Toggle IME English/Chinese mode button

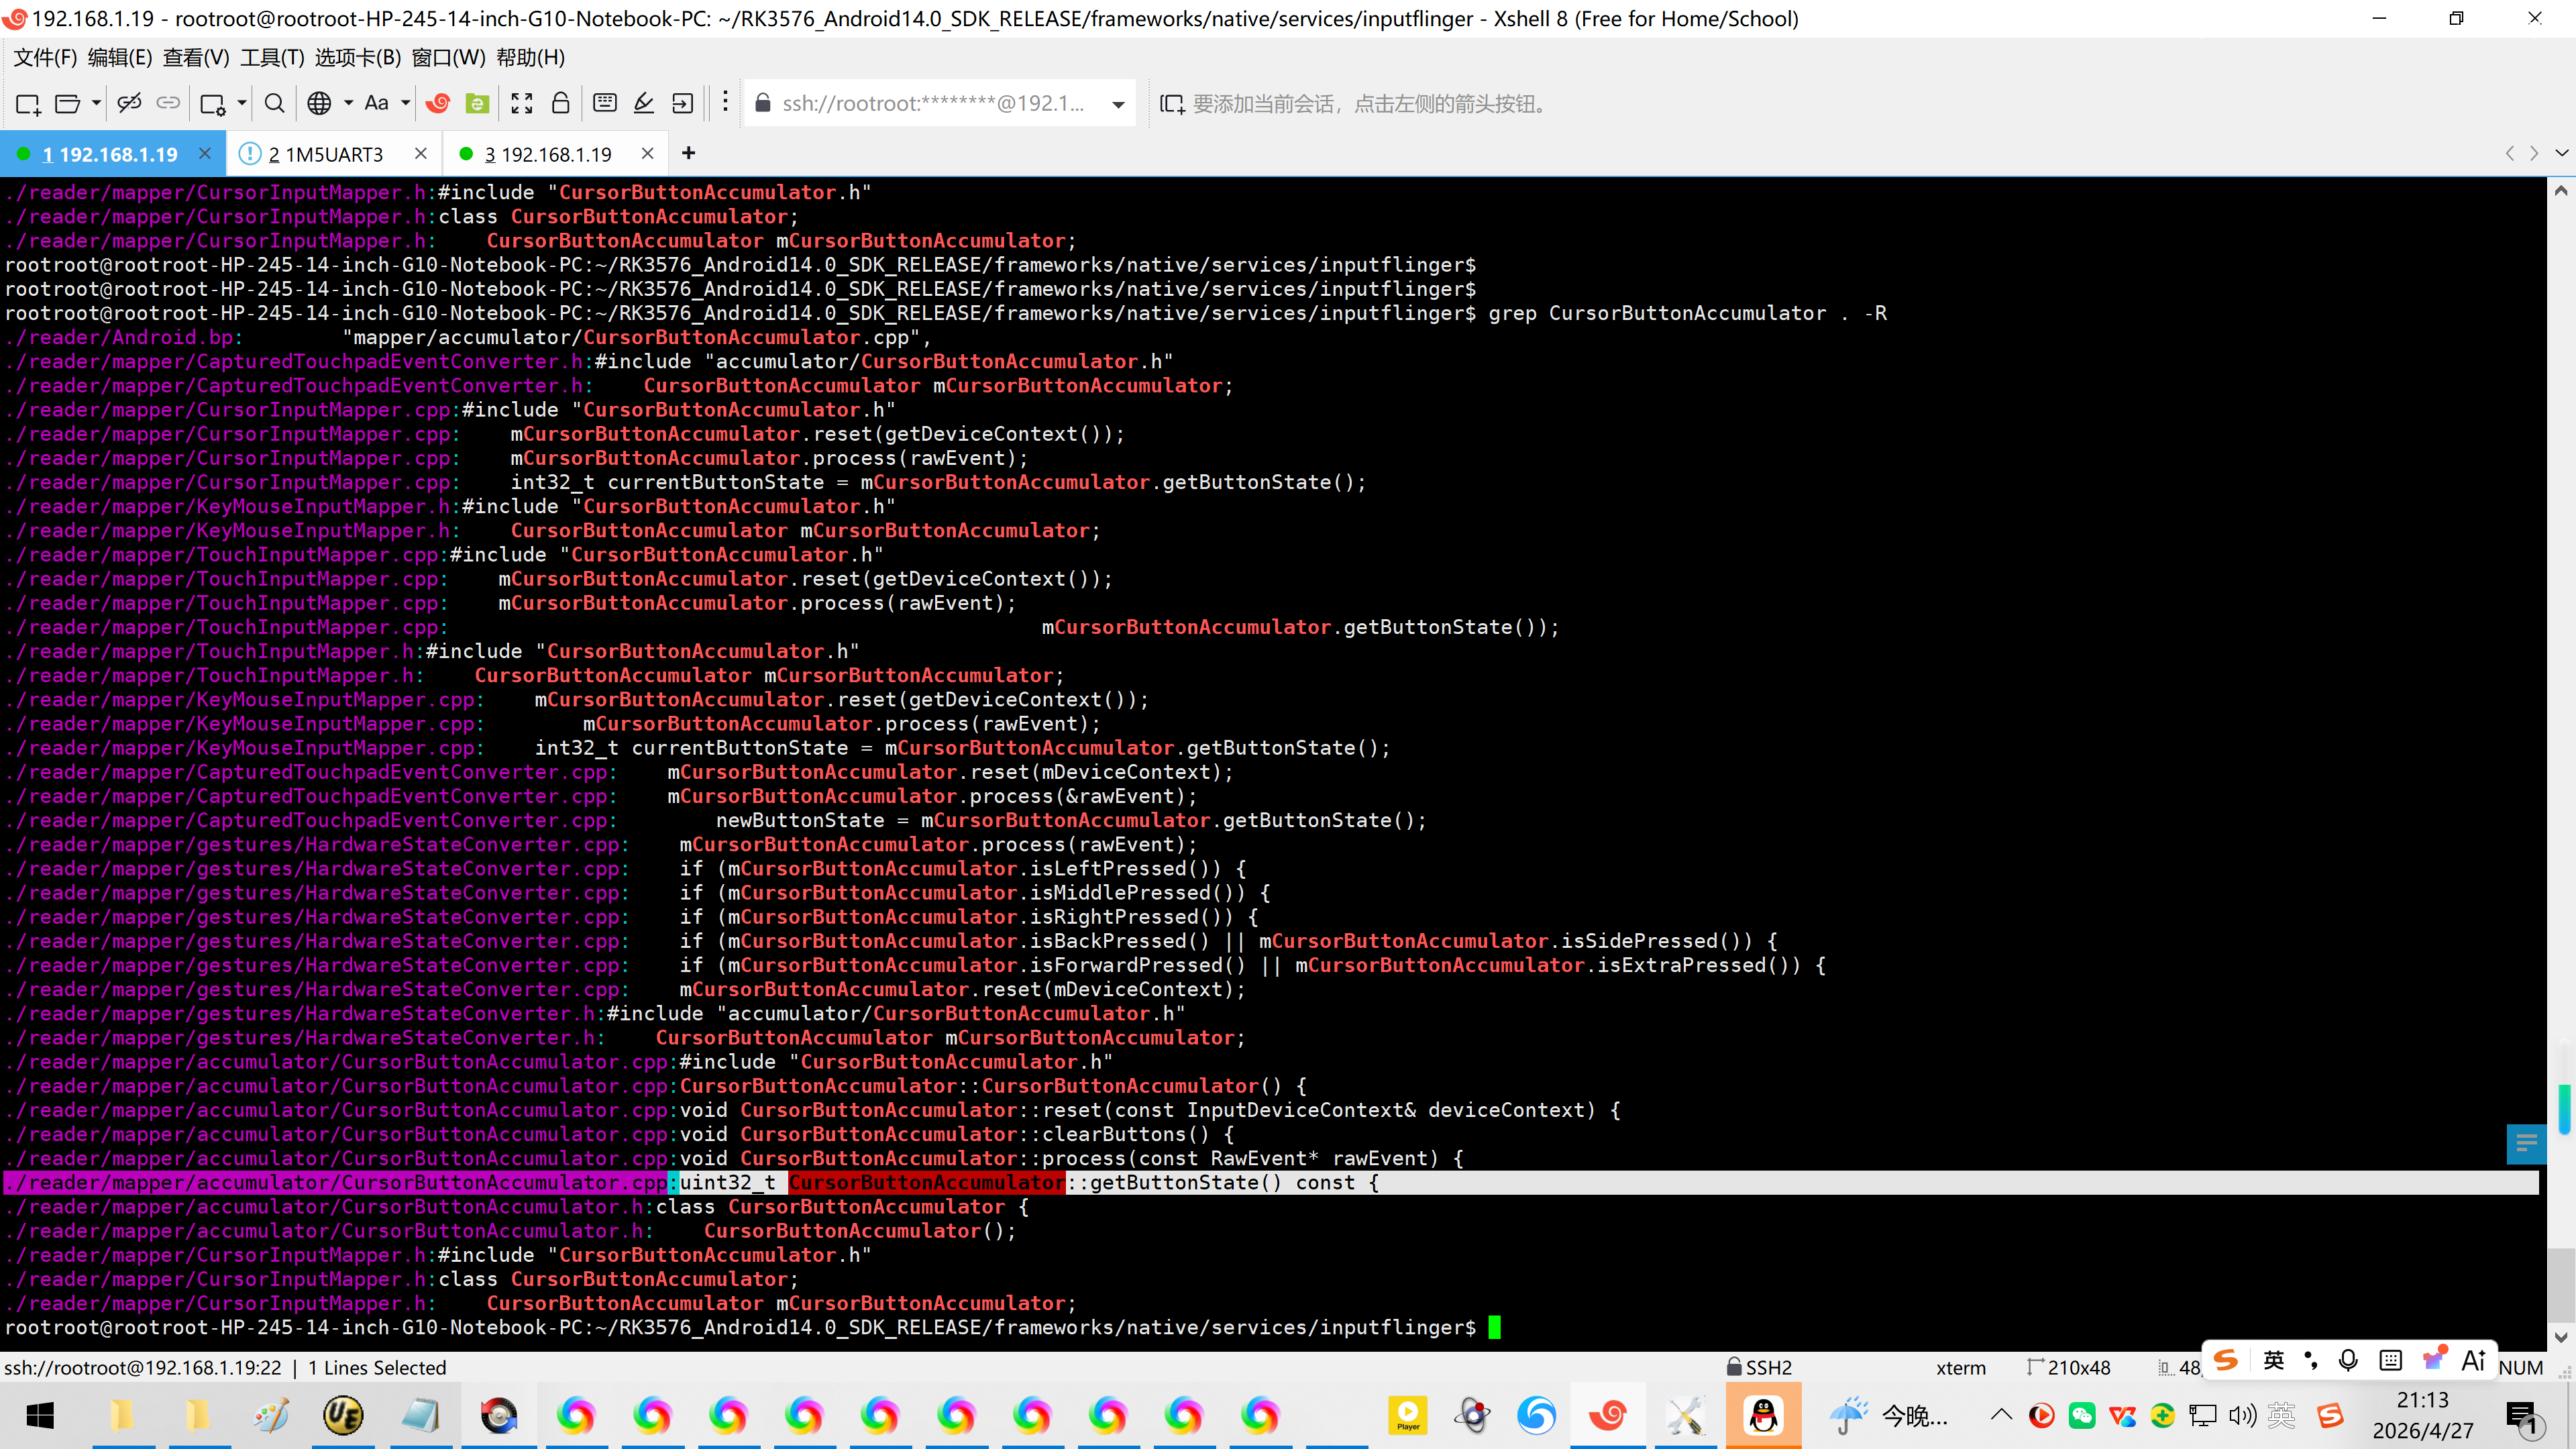(2273, 1360)
